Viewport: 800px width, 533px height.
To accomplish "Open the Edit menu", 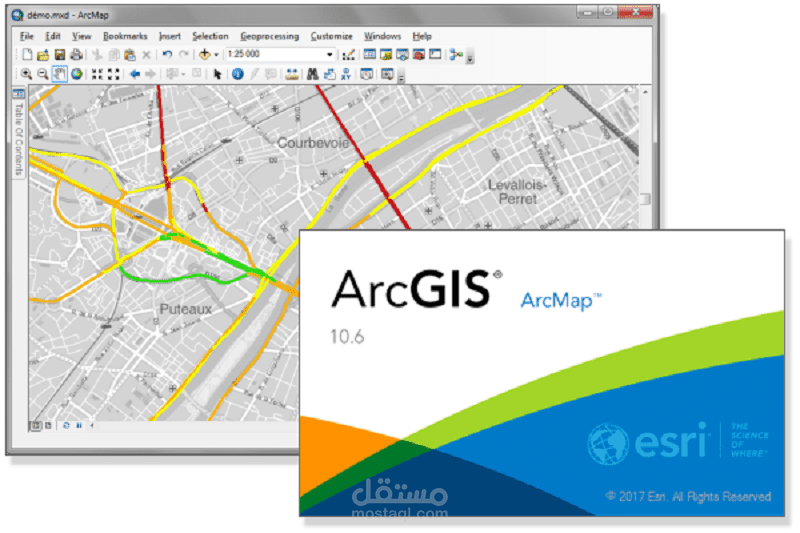I will 53,36.
